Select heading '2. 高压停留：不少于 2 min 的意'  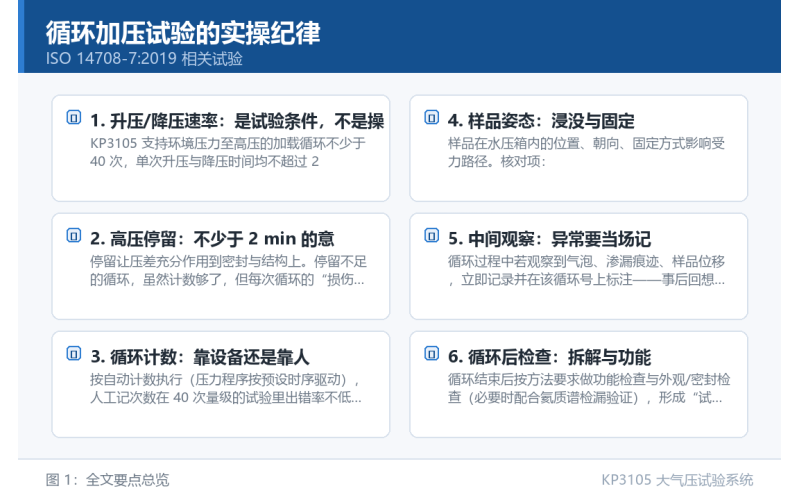(x=212, y=239)
